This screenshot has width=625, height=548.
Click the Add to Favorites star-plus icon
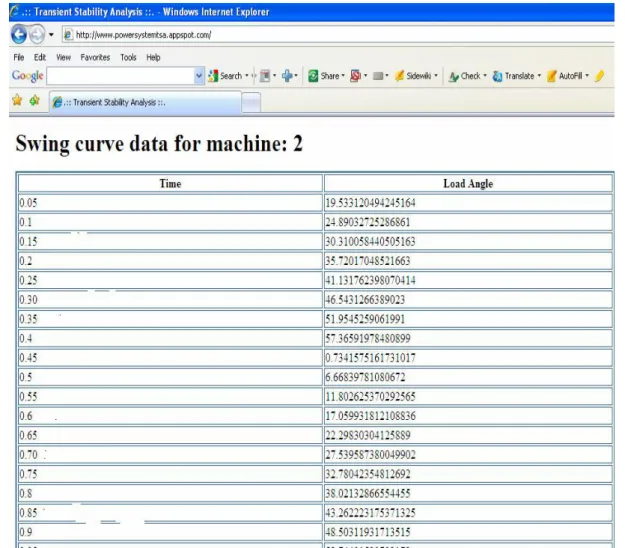[x=35, y=100]
